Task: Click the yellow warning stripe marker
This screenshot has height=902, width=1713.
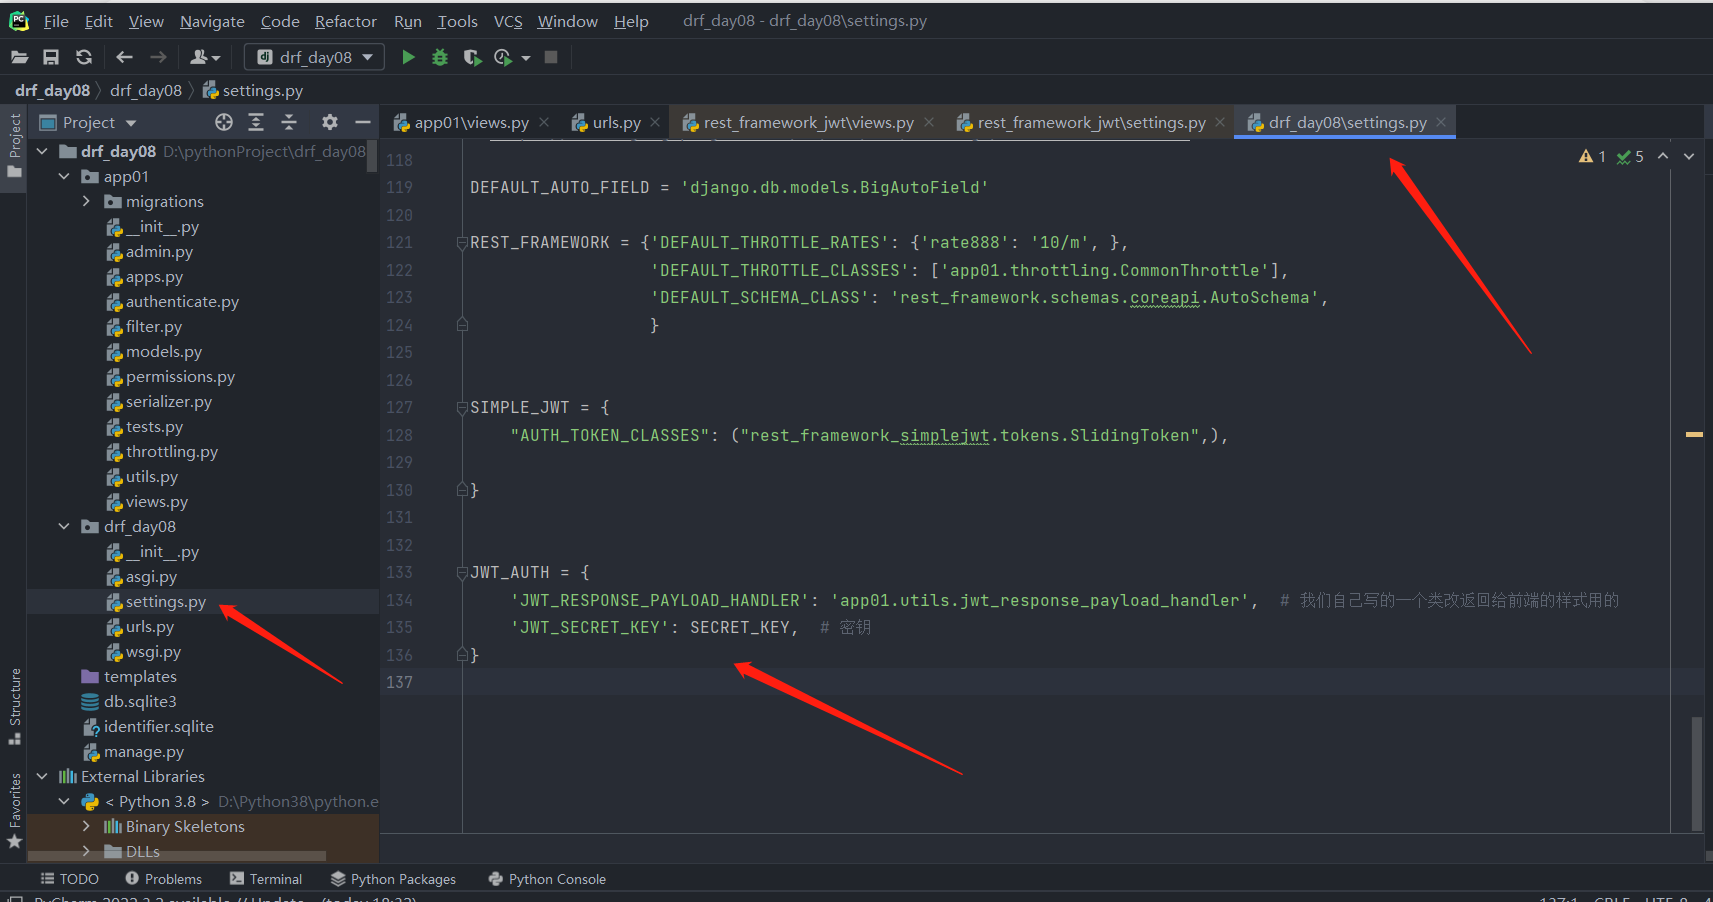Action: pyautogui.click(x=1694, y=434)
